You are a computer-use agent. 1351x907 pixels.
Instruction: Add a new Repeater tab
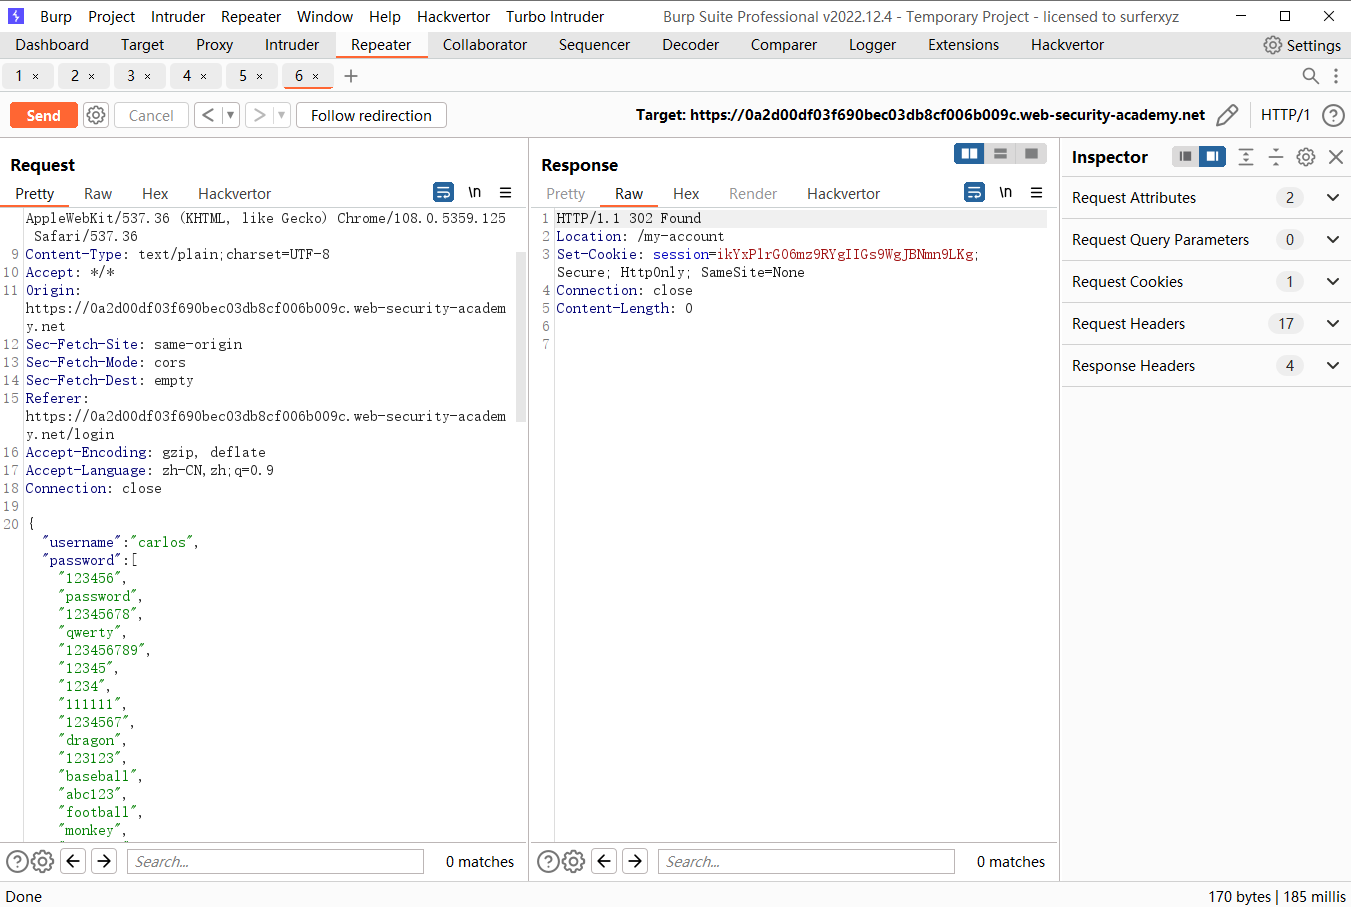click(351, 76)
